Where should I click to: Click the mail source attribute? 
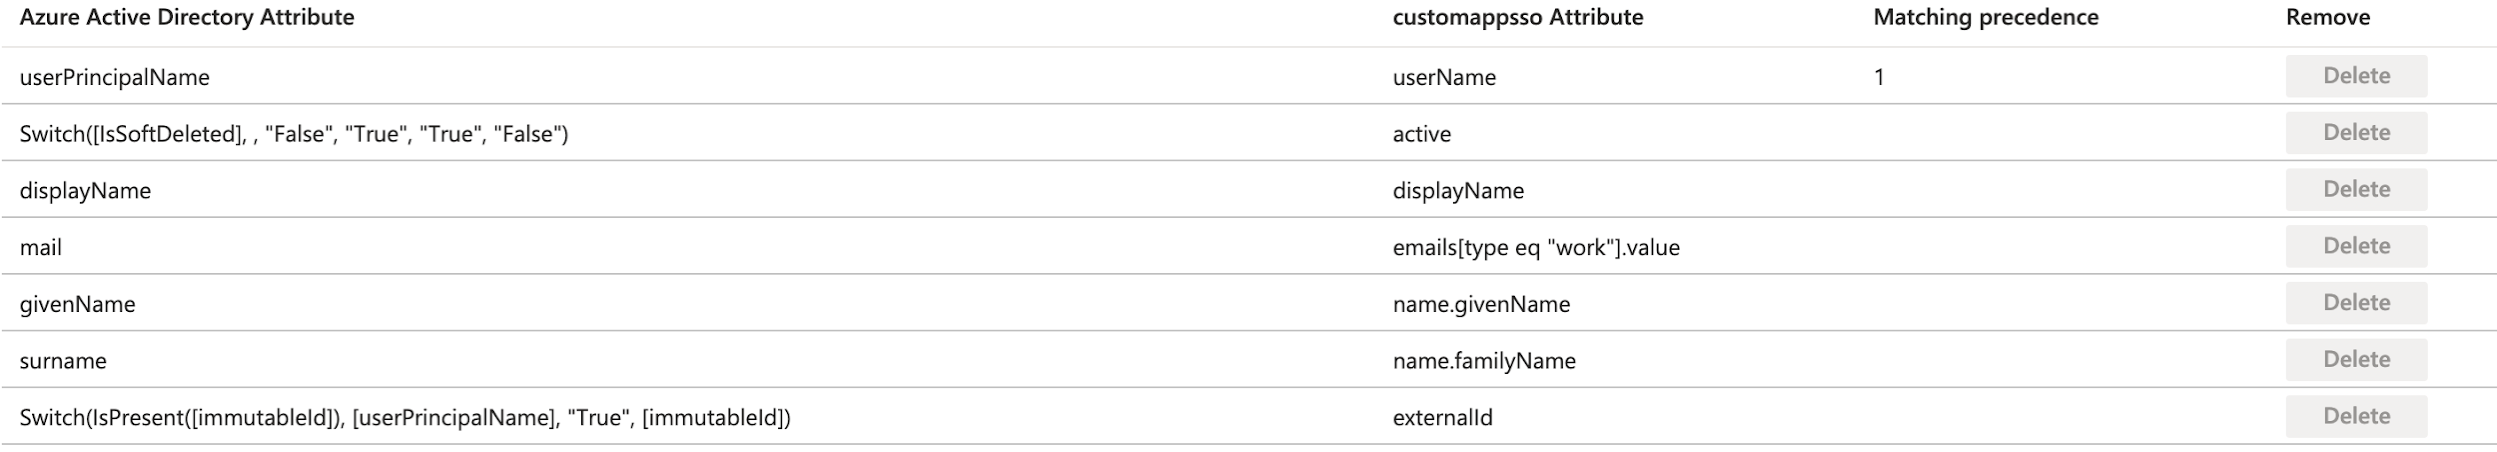click(x=41, y=247)
